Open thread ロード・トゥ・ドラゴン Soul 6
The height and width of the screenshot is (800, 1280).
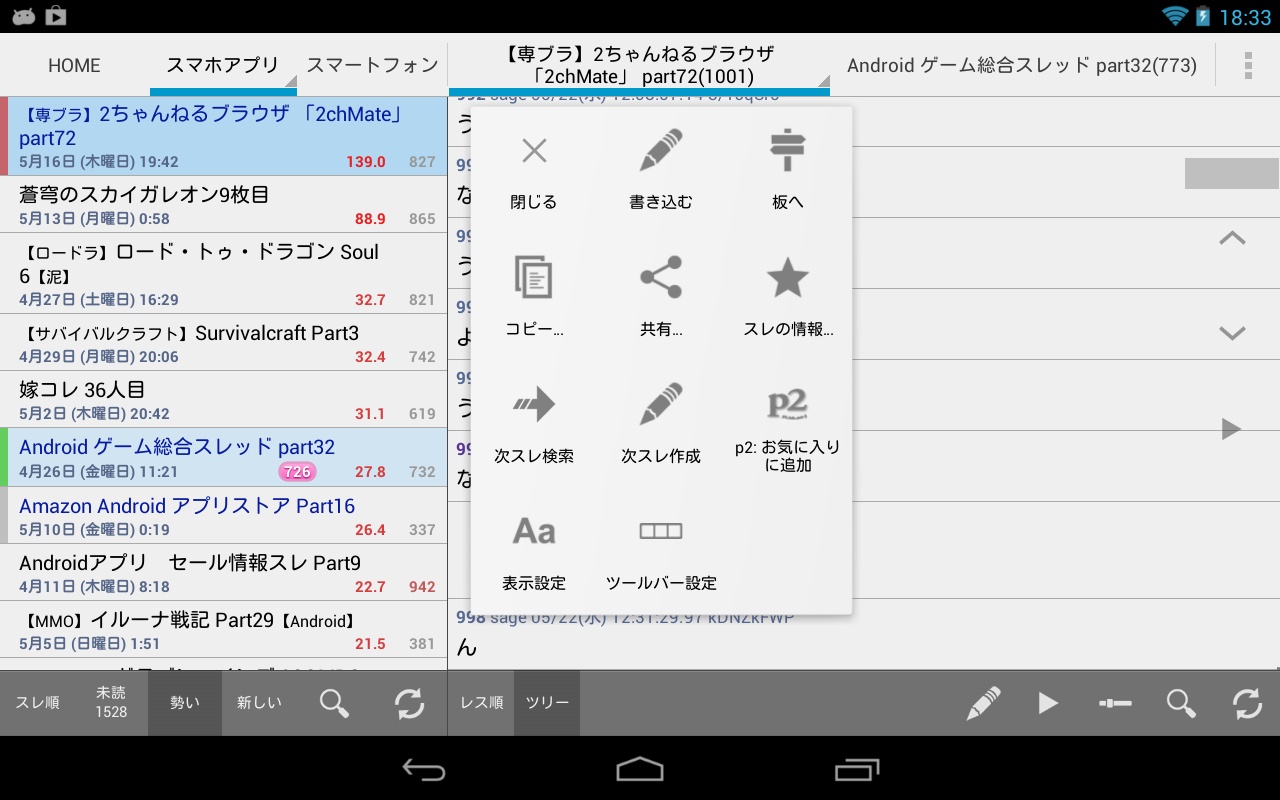(223, 274)
